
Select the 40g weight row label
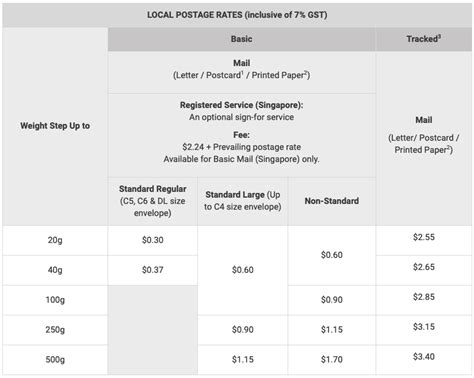[55, 270]
